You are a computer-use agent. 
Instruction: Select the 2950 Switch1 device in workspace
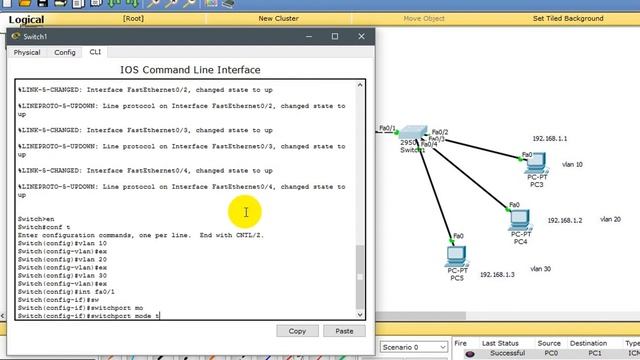(413, 133)
